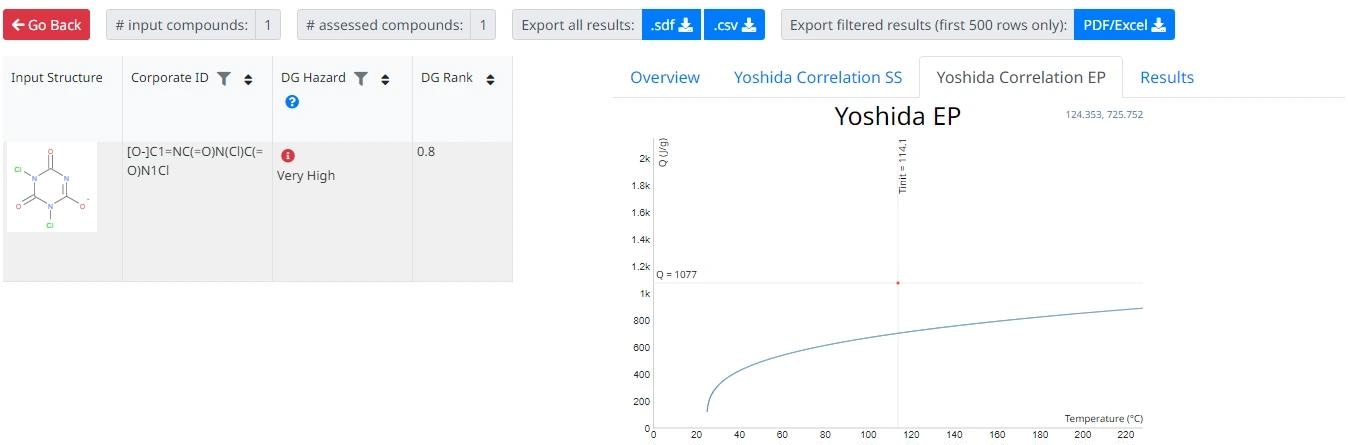The height and width of the screenshot is (445, 1348).
Task: Click the input compounds count badge
Action: tap(267, 24)
